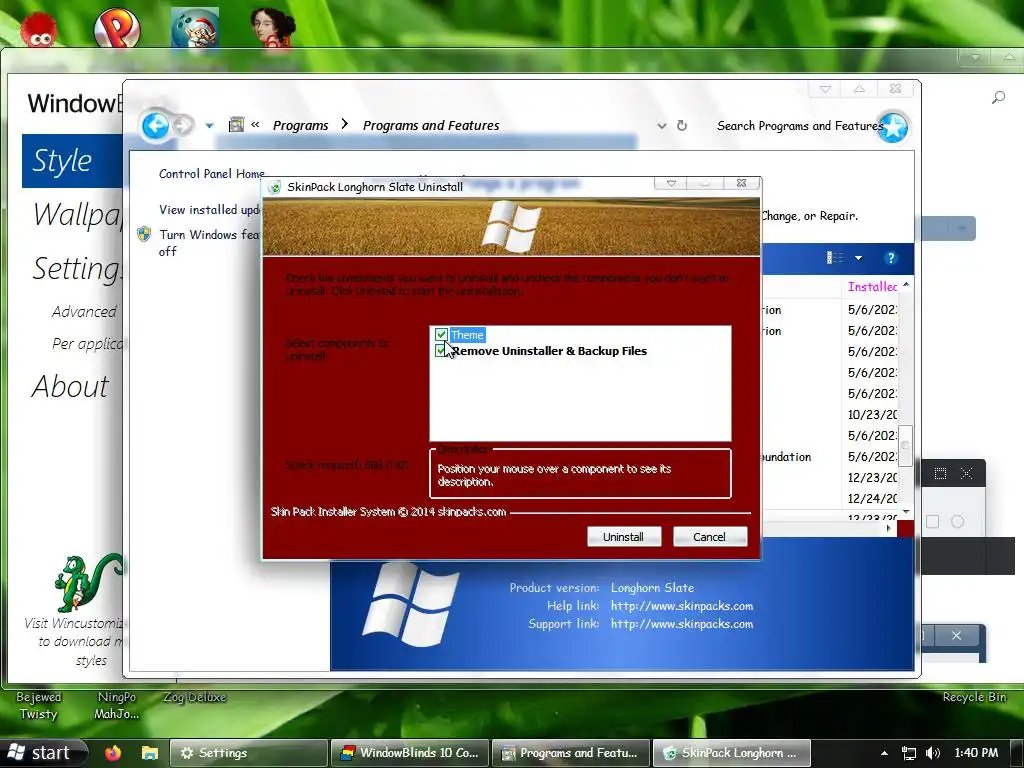Toggle the Theme component checkbox
This screenshot has width=1024, height=768.
pyautogui.click(x=441, y=335)
